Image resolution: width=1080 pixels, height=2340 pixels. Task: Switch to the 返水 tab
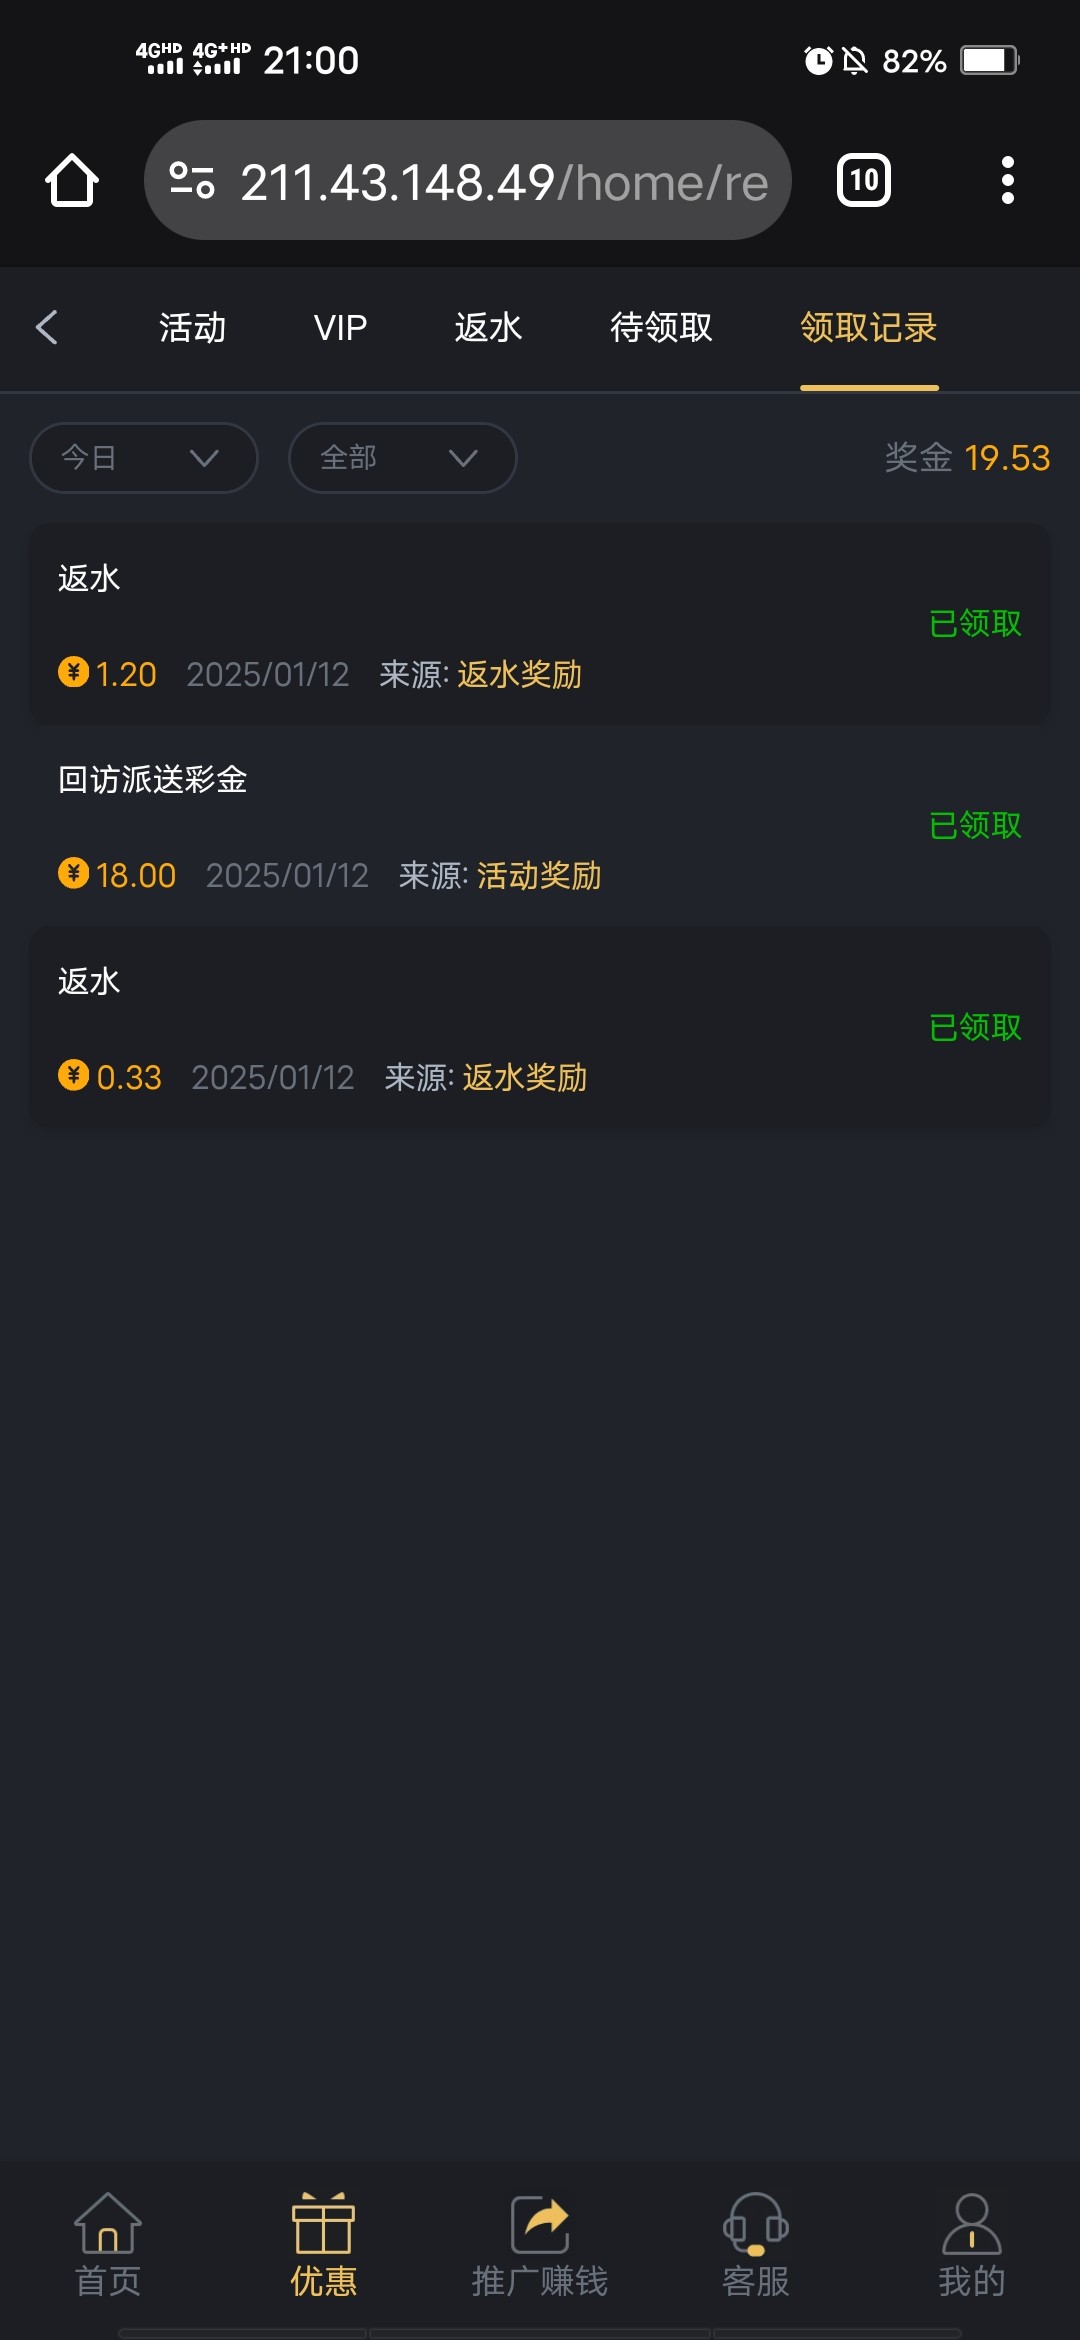tap(488, 327)
